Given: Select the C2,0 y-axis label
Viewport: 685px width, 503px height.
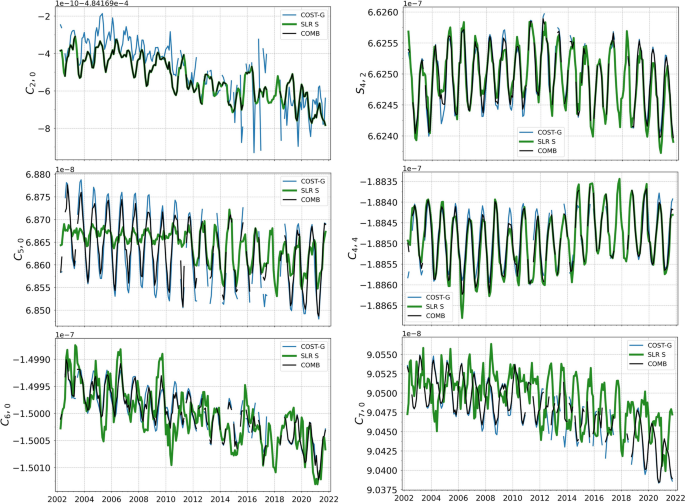Looking at the screenshot, I should [31, 82].
